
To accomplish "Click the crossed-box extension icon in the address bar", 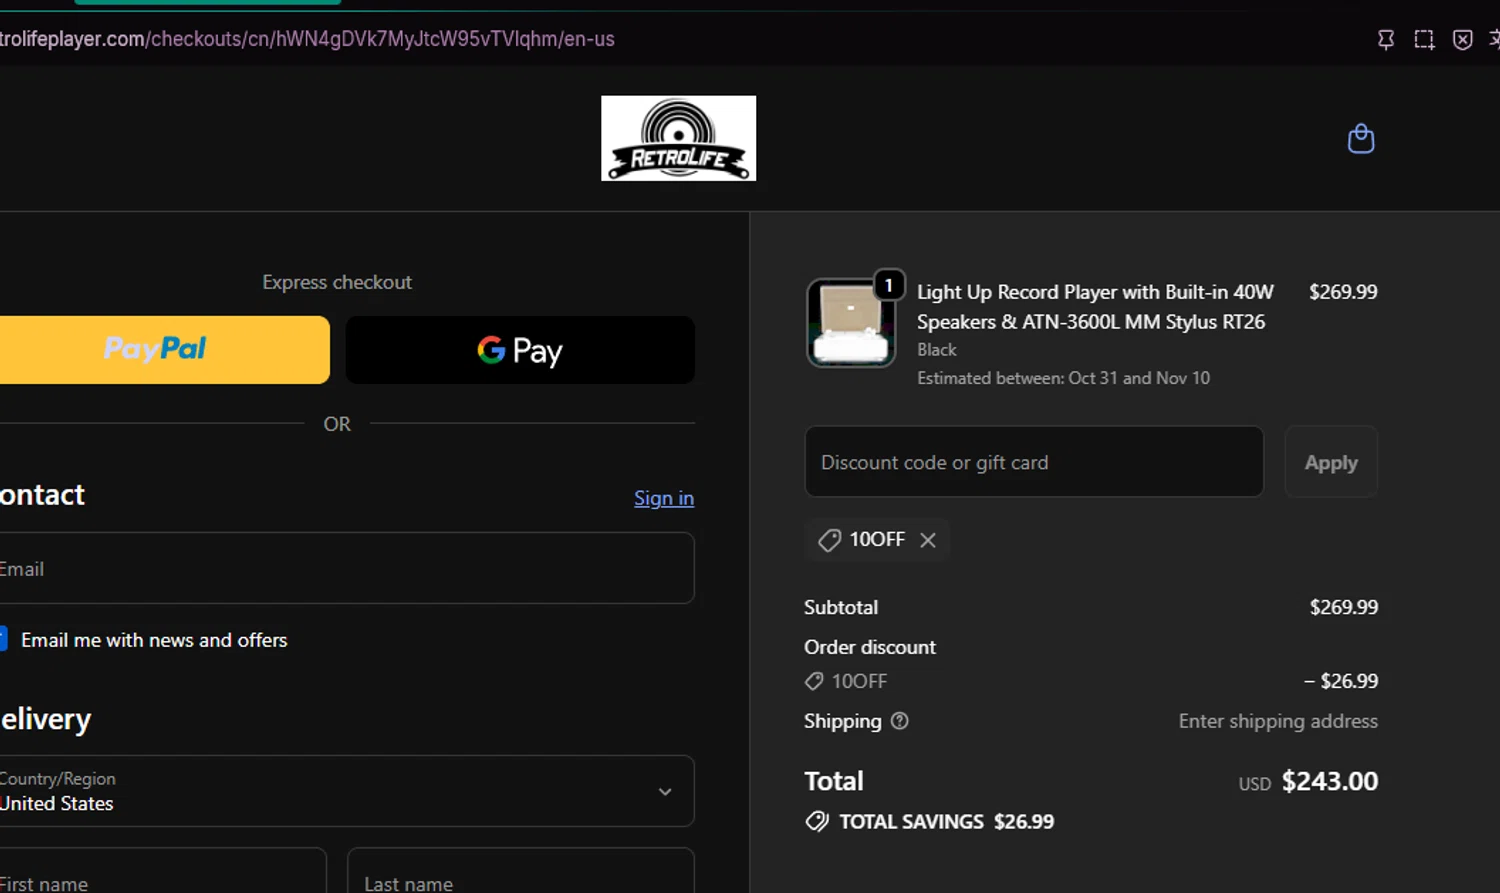I will pos(1462,39).
